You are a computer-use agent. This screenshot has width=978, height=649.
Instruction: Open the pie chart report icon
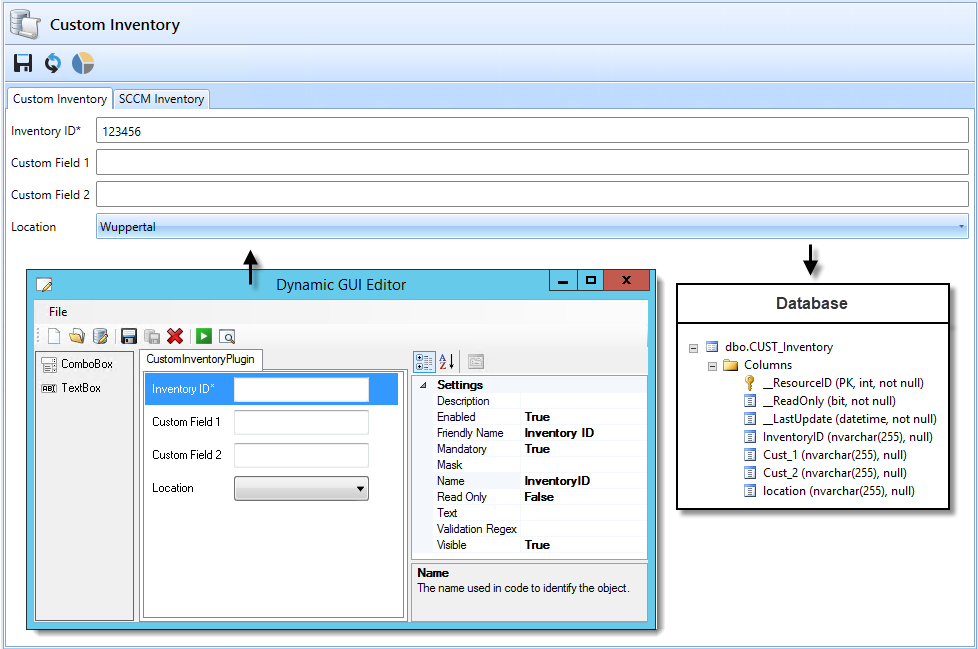[x=83, y=64]
